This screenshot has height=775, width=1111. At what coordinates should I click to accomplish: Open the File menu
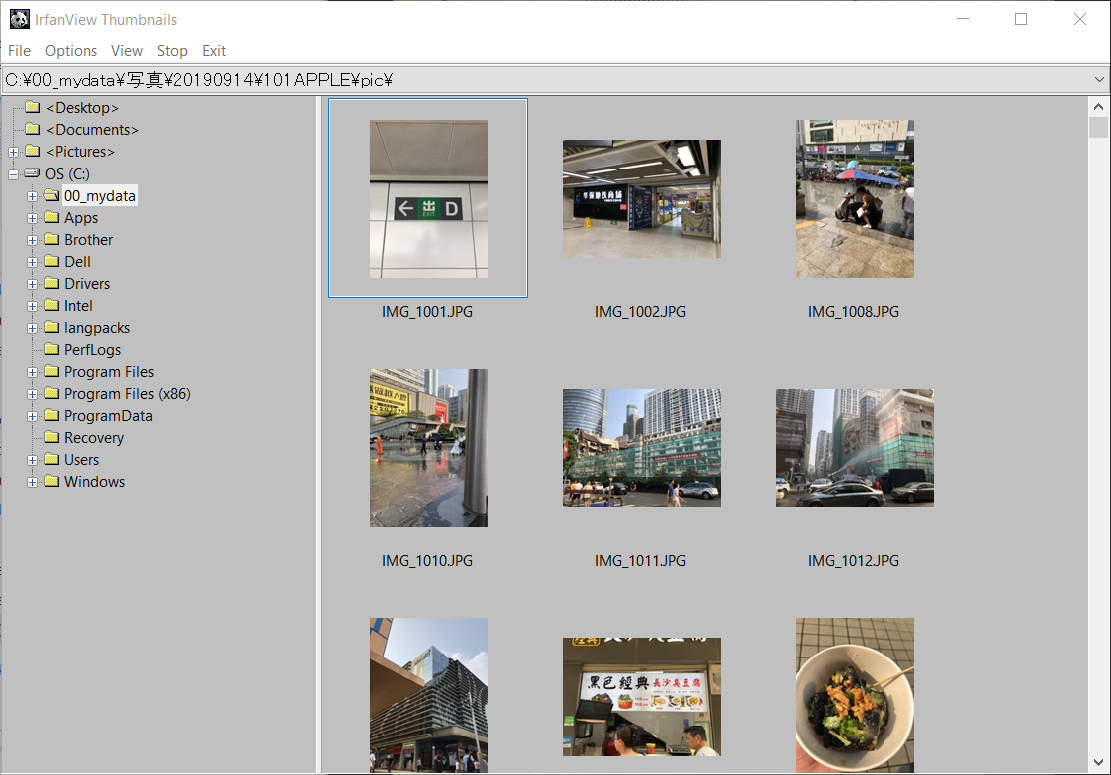pyautogui.click(x=19, y=51)
